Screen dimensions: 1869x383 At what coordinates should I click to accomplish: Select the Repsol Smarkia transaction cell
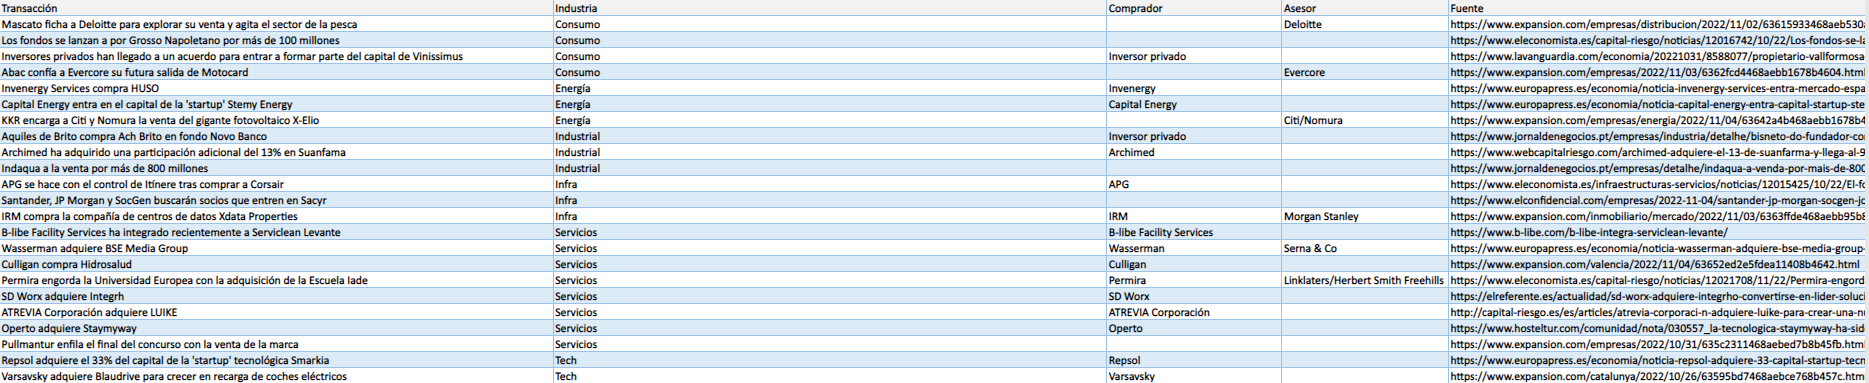click(277, 360)
